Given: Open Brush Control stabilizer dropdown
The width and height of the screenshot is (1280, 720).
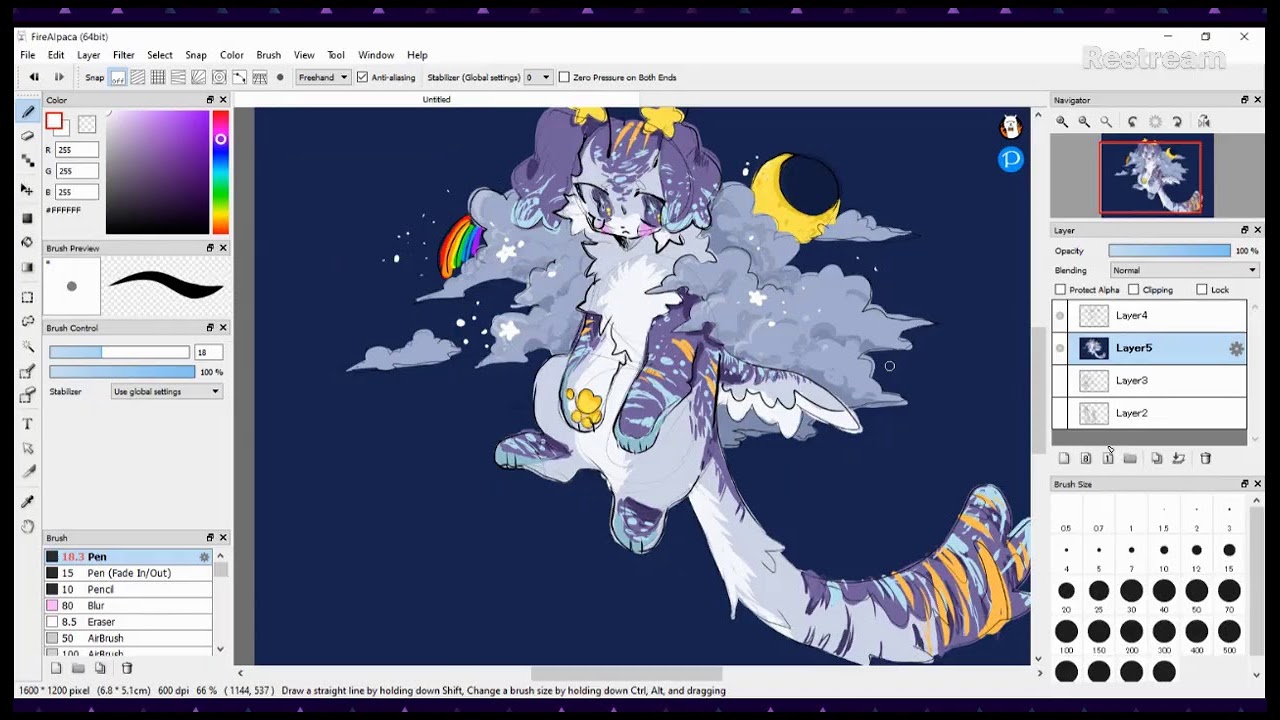Looking at the screenshot, I should click(x=166, y=392).
